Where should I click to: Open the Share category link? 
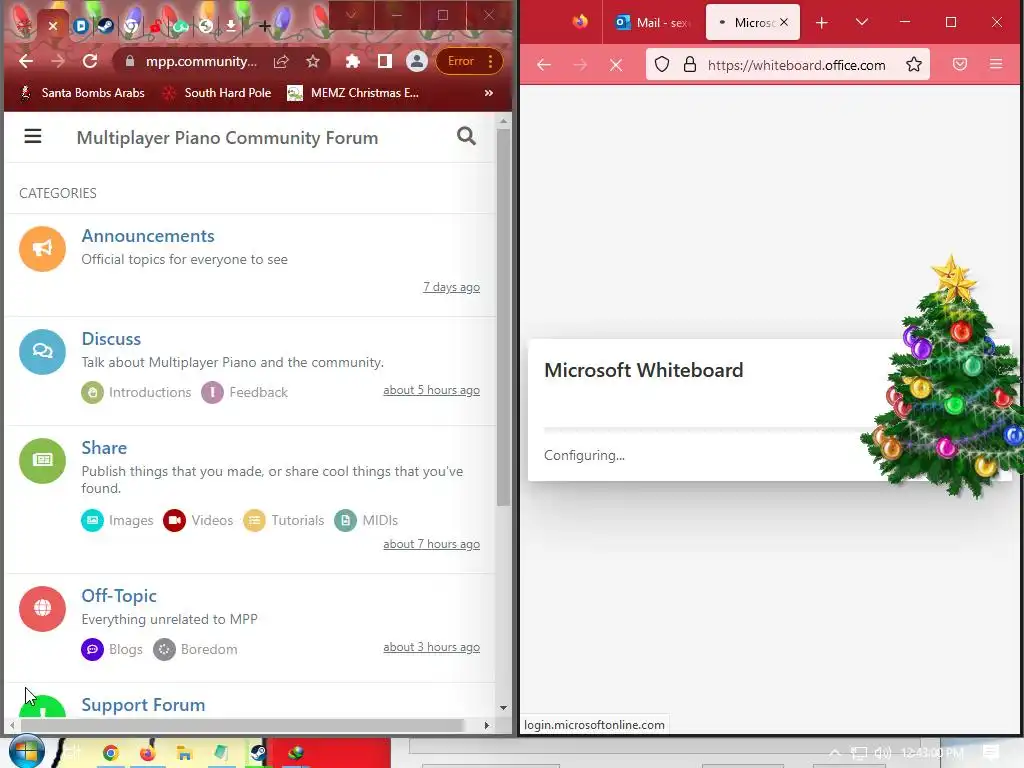pyautogui.click(x=104, y=448)
